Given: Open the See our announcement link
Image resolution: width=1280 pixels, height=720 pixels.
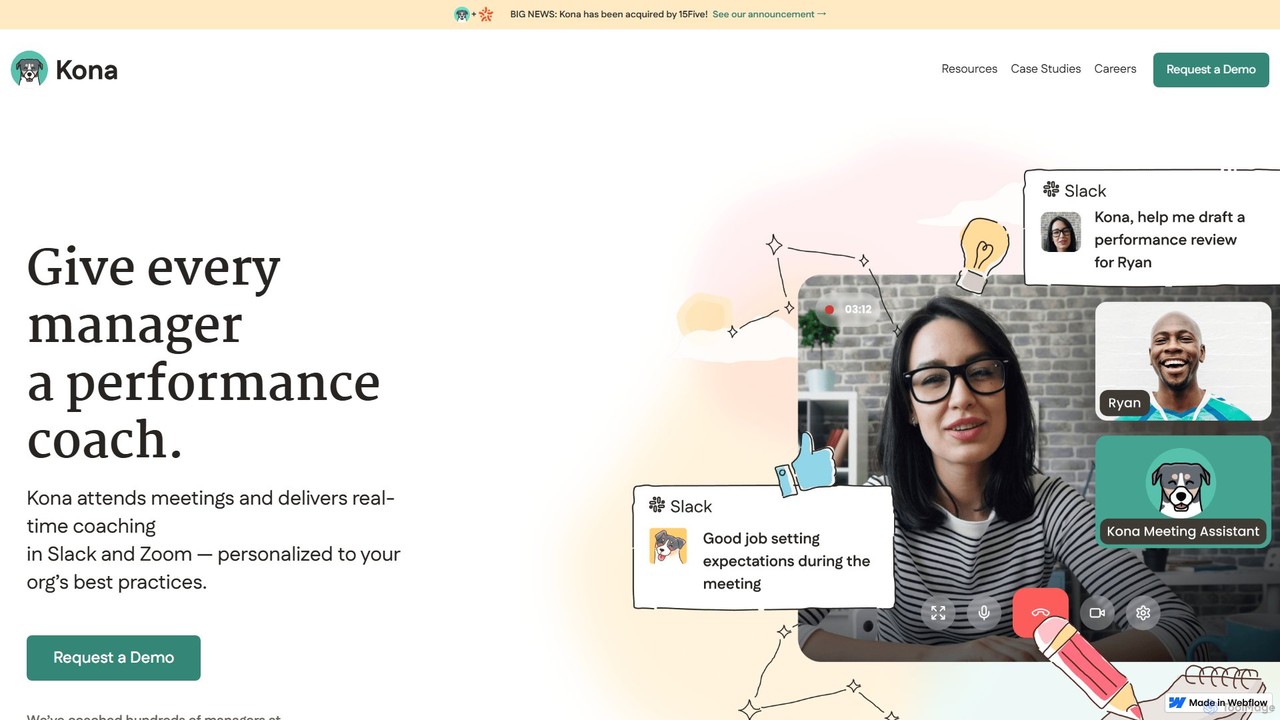Looking at the screenshot, I should pyautogui.click(x=770, y=14).
